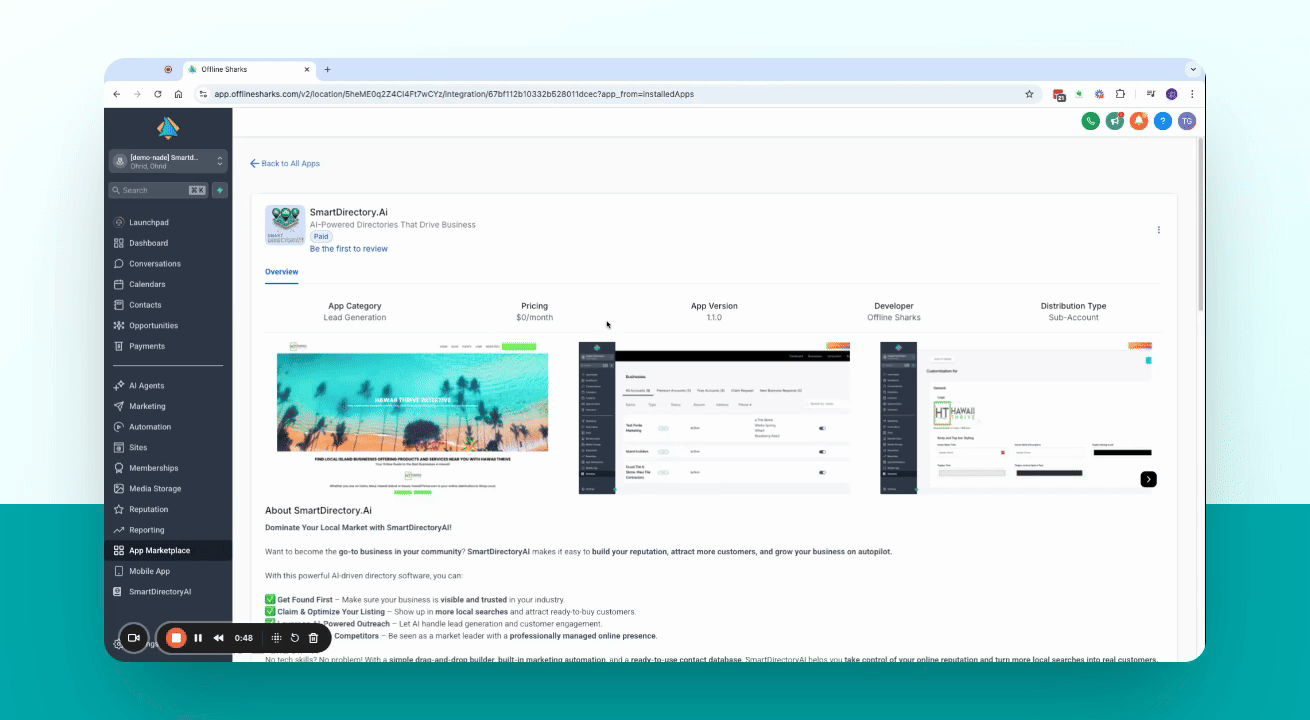The image size is (1310, 720).
Task: Open the Businesses table screenshot
Action: pyautogui.click(x=715, y=418)
